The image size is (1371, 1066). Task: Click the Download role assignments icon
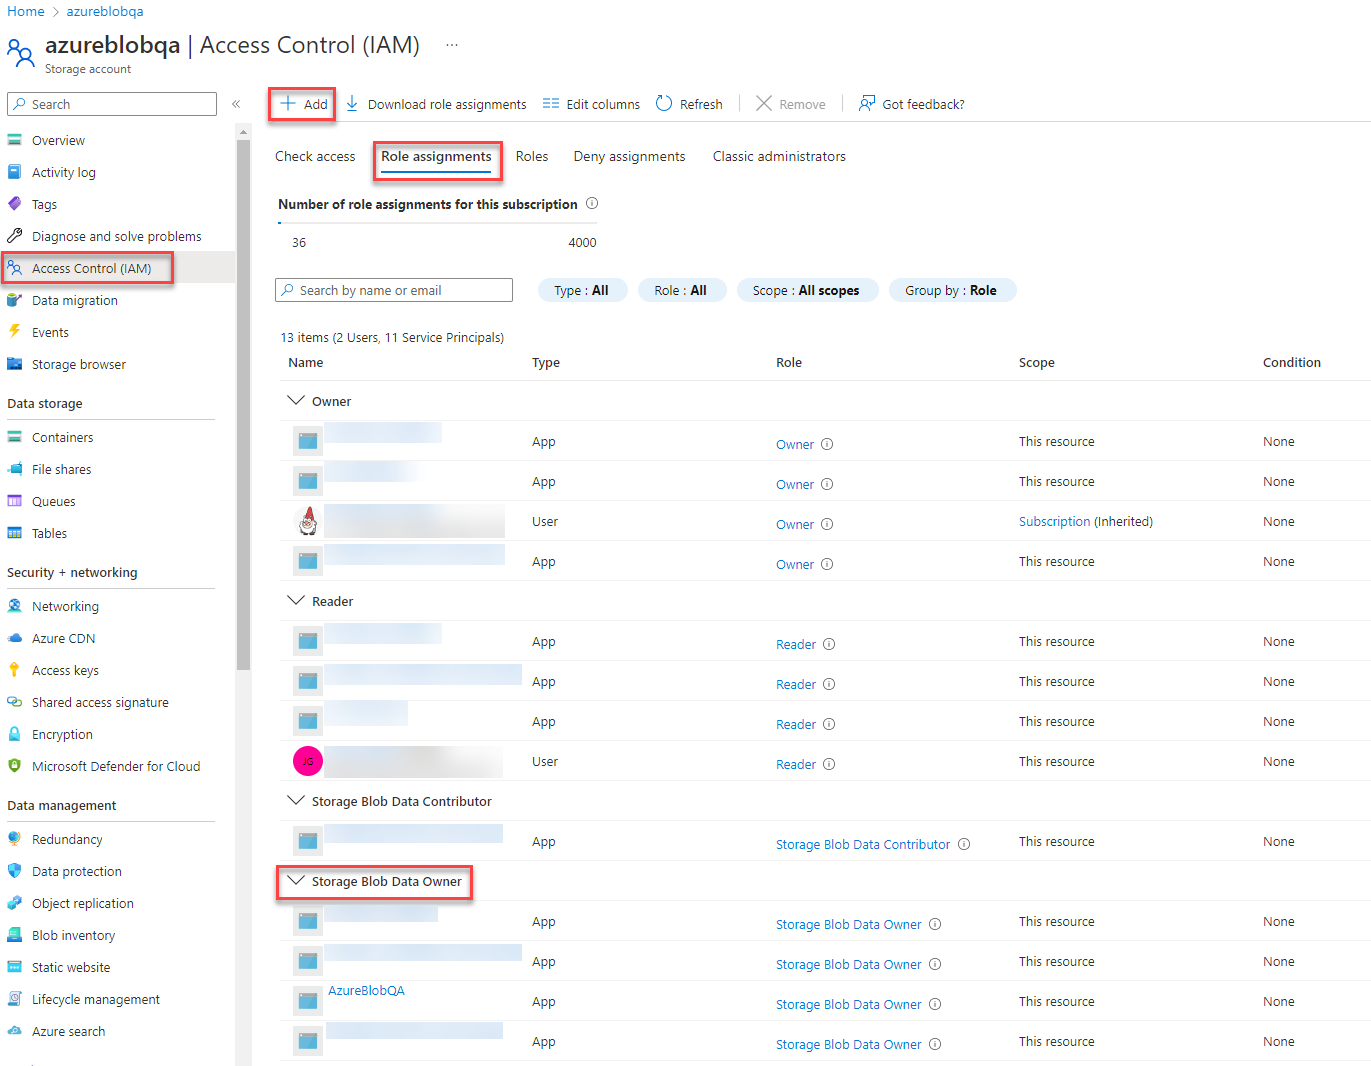[352, 104]
